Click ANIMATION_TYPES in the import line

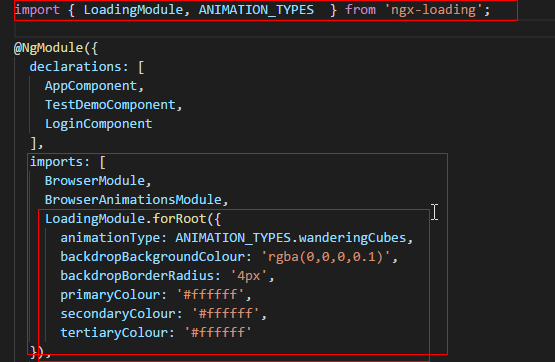click(x=256, y=10)
